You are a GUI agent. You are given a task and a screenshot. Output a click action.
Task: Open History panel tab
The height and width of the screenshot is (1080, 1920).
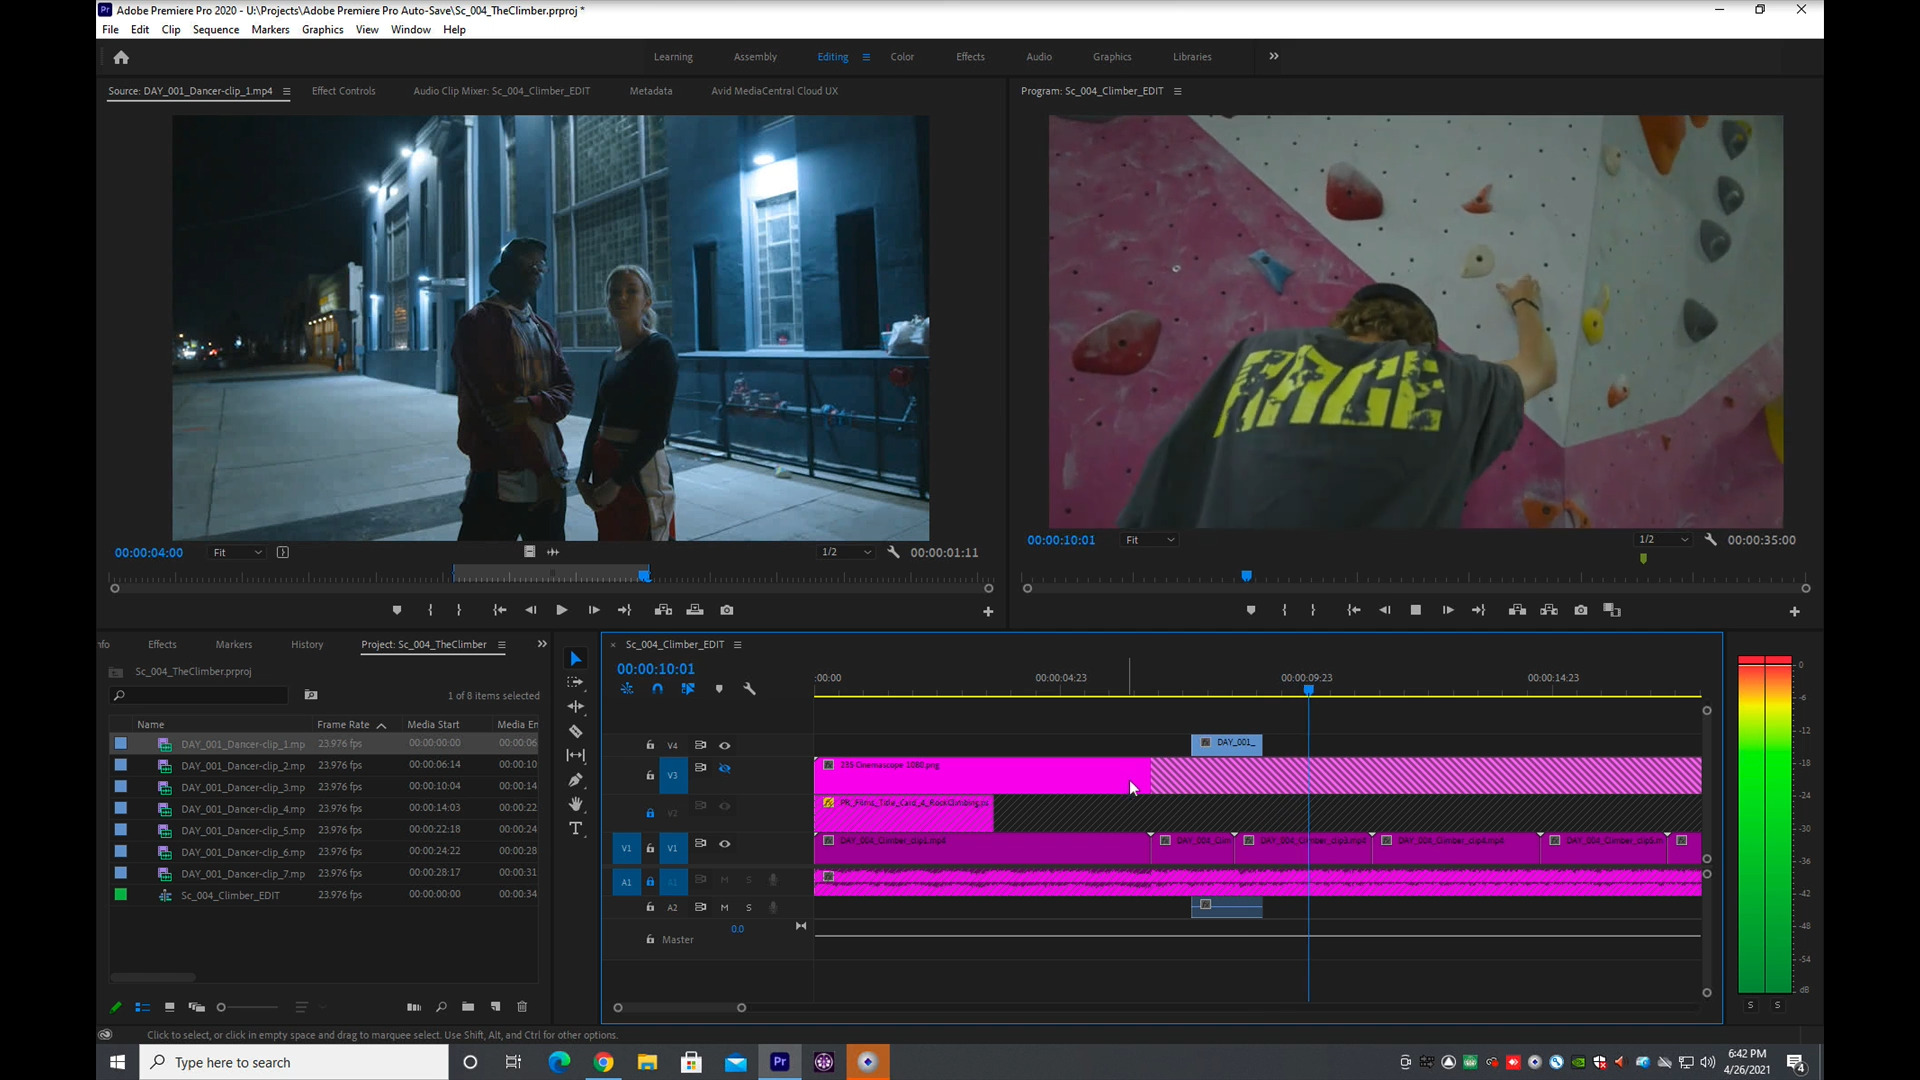coord(307,645)
